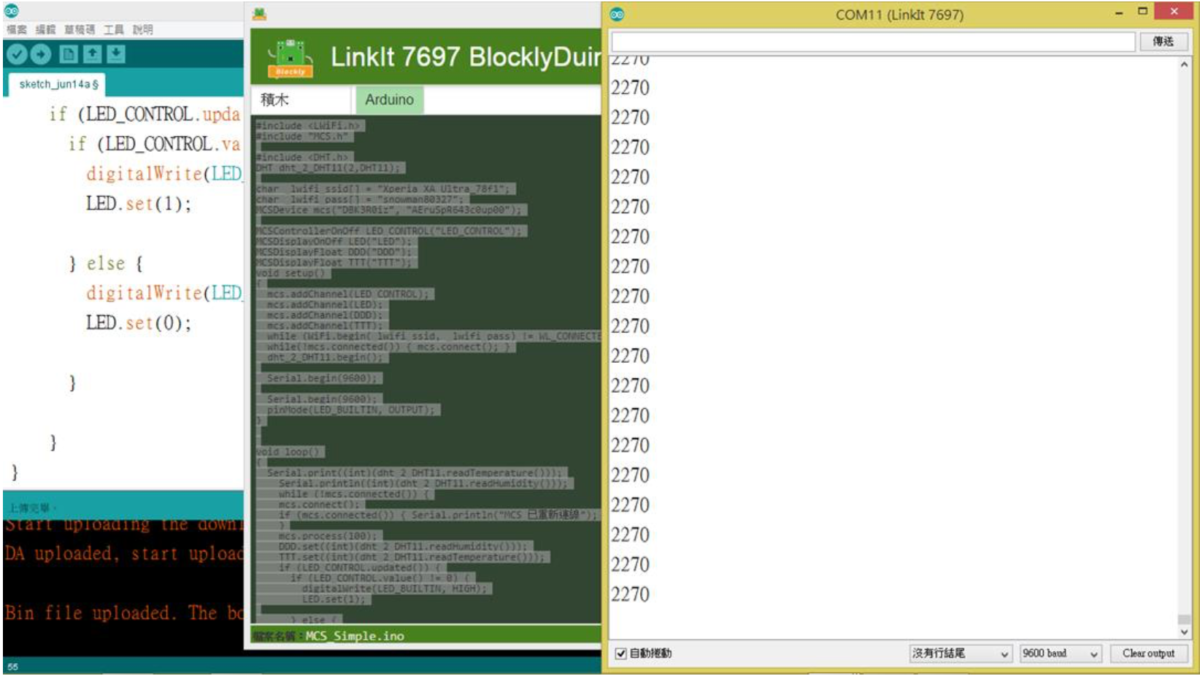Click the COM11 (LinkIt 7697) window title
Viewport: 1200px width, 676px height.
point(899,15)
